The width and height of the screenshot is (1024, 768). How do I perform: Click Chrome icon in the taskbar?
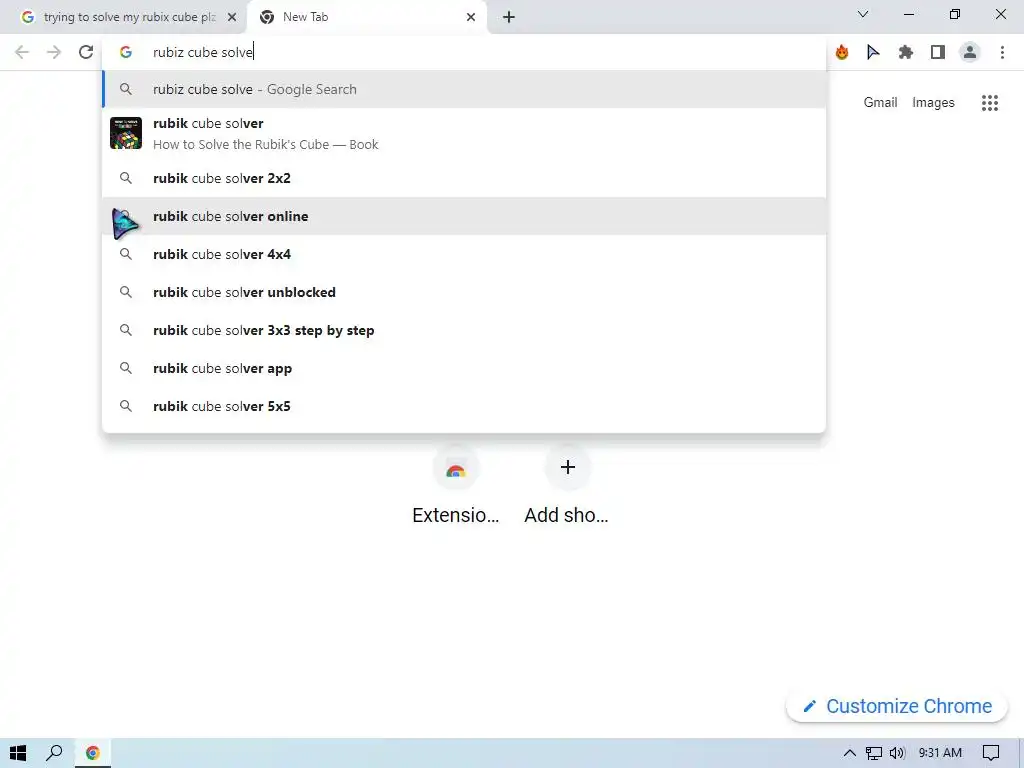pyautogui.click(x=93, y=753)
